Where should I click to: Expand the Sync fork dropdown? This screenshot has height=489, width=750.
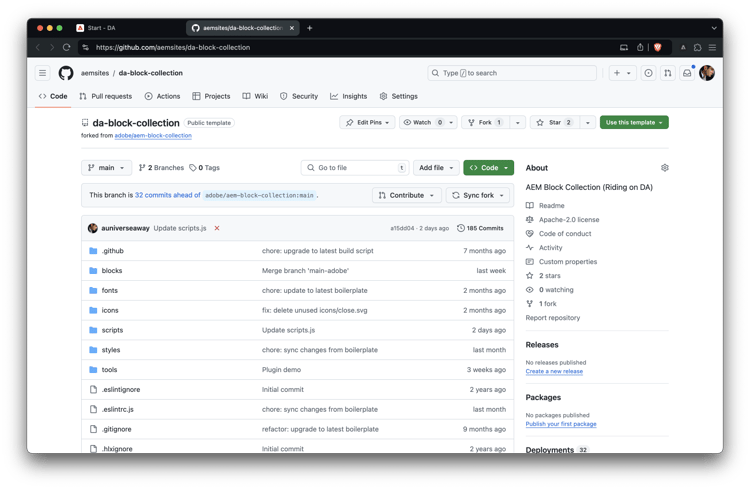pos(477,195)
